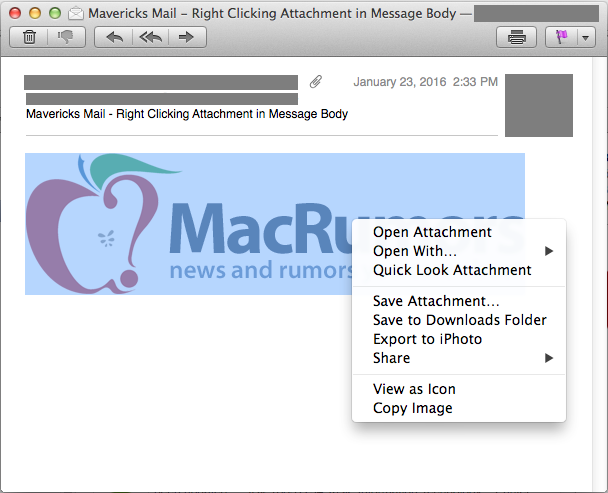Image resolution: width=608 pixels, height=493 pixels.
Task: Choose Save Attachment… in context menu
Action: pos(459,301)
